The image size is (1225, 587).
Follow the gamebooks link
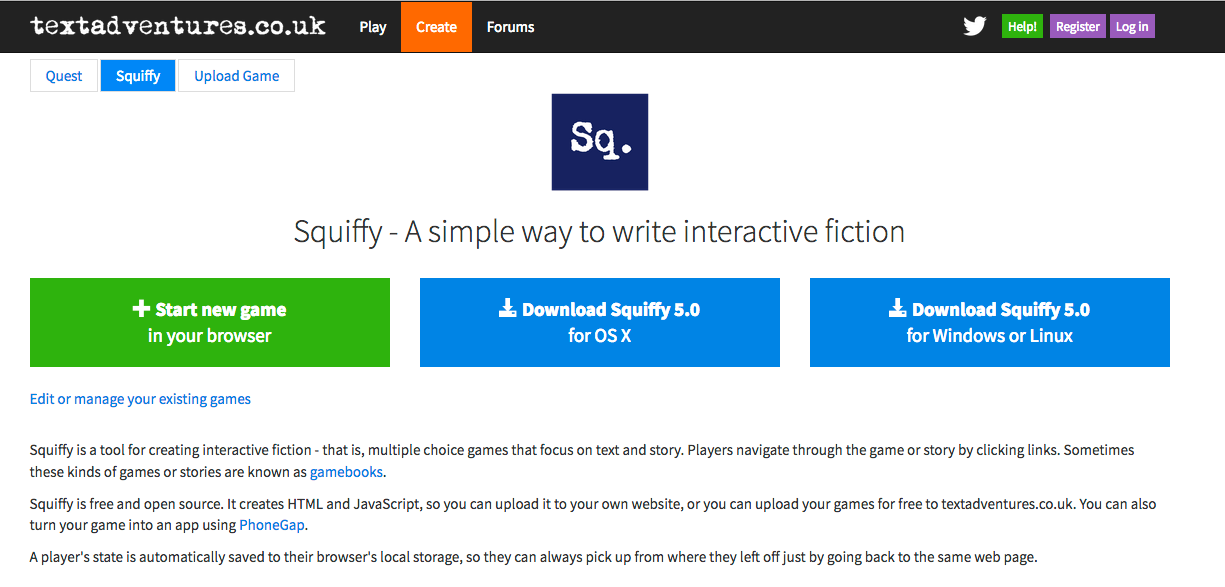(346, 472)
